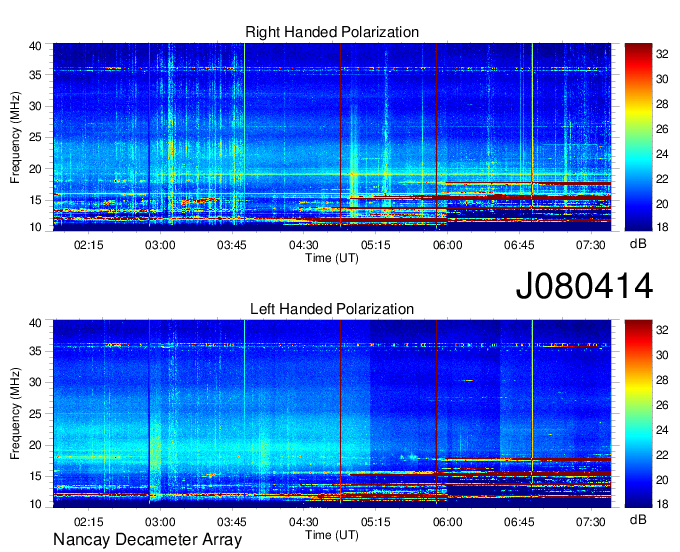The width and height of the screenshot is (680, 552).
Task: Click the 32 value on the lower color bar scale
Action: pos(662,330)
